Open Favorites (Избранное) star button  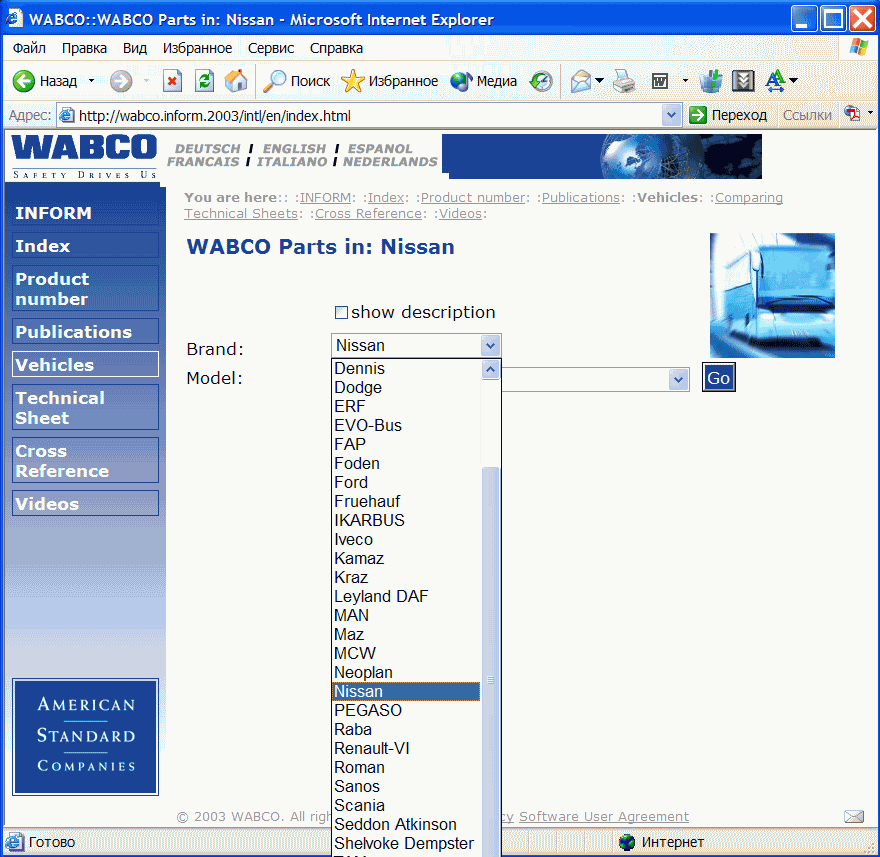(389, 81)
